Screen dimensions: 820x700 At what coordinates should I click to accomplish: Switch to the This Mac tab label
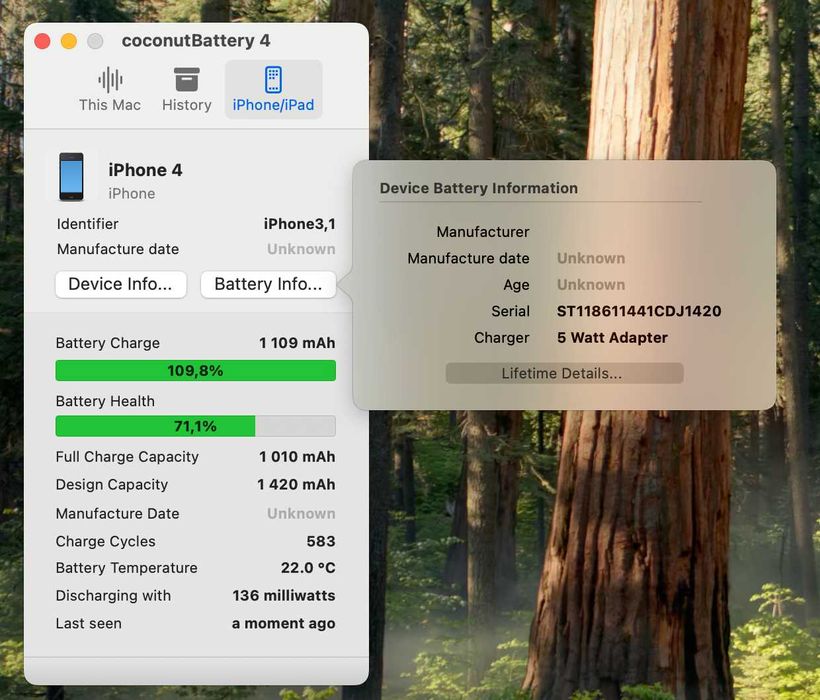click(110, 105)
